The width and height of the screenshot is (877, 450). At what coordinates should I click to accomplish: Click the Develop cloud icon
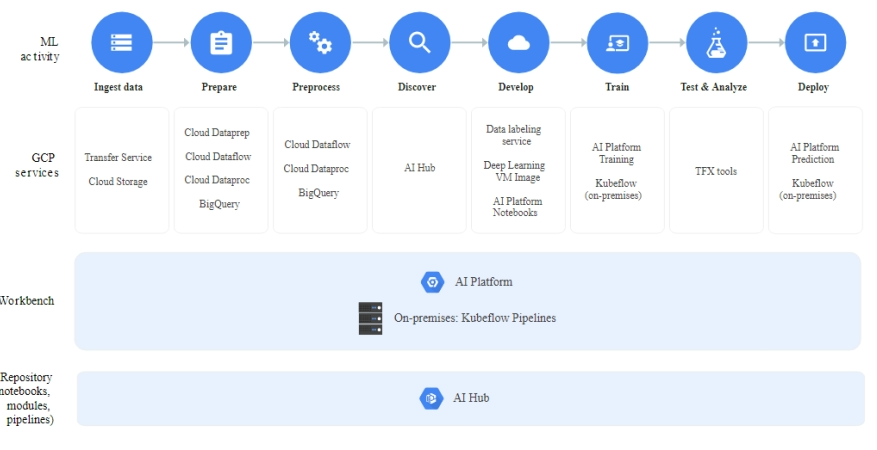coord(518,42)
